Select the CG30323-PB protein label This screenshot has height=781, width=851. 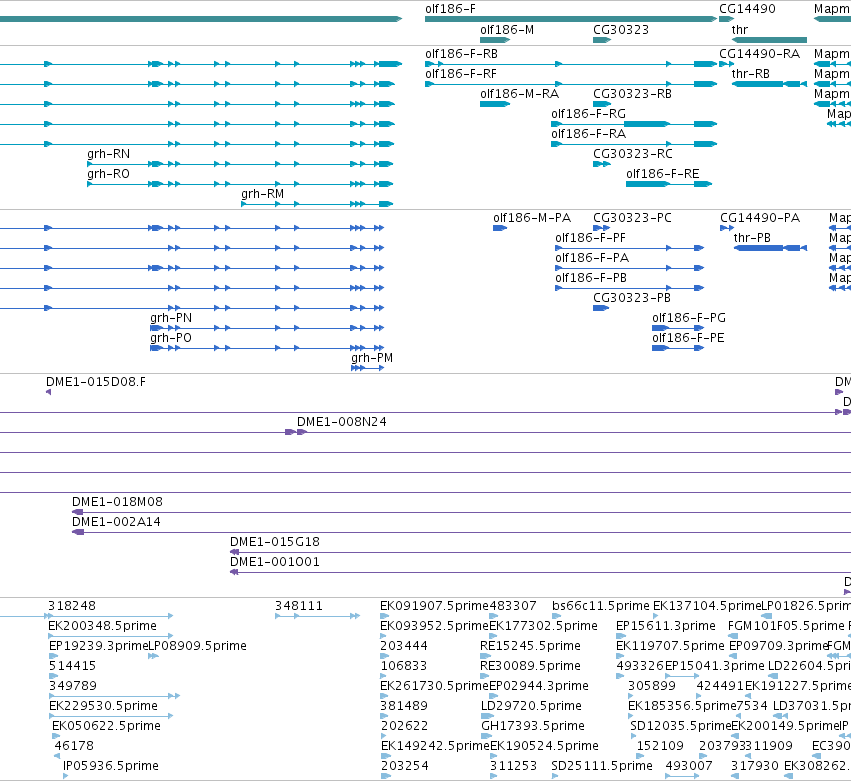coord(632,299)
